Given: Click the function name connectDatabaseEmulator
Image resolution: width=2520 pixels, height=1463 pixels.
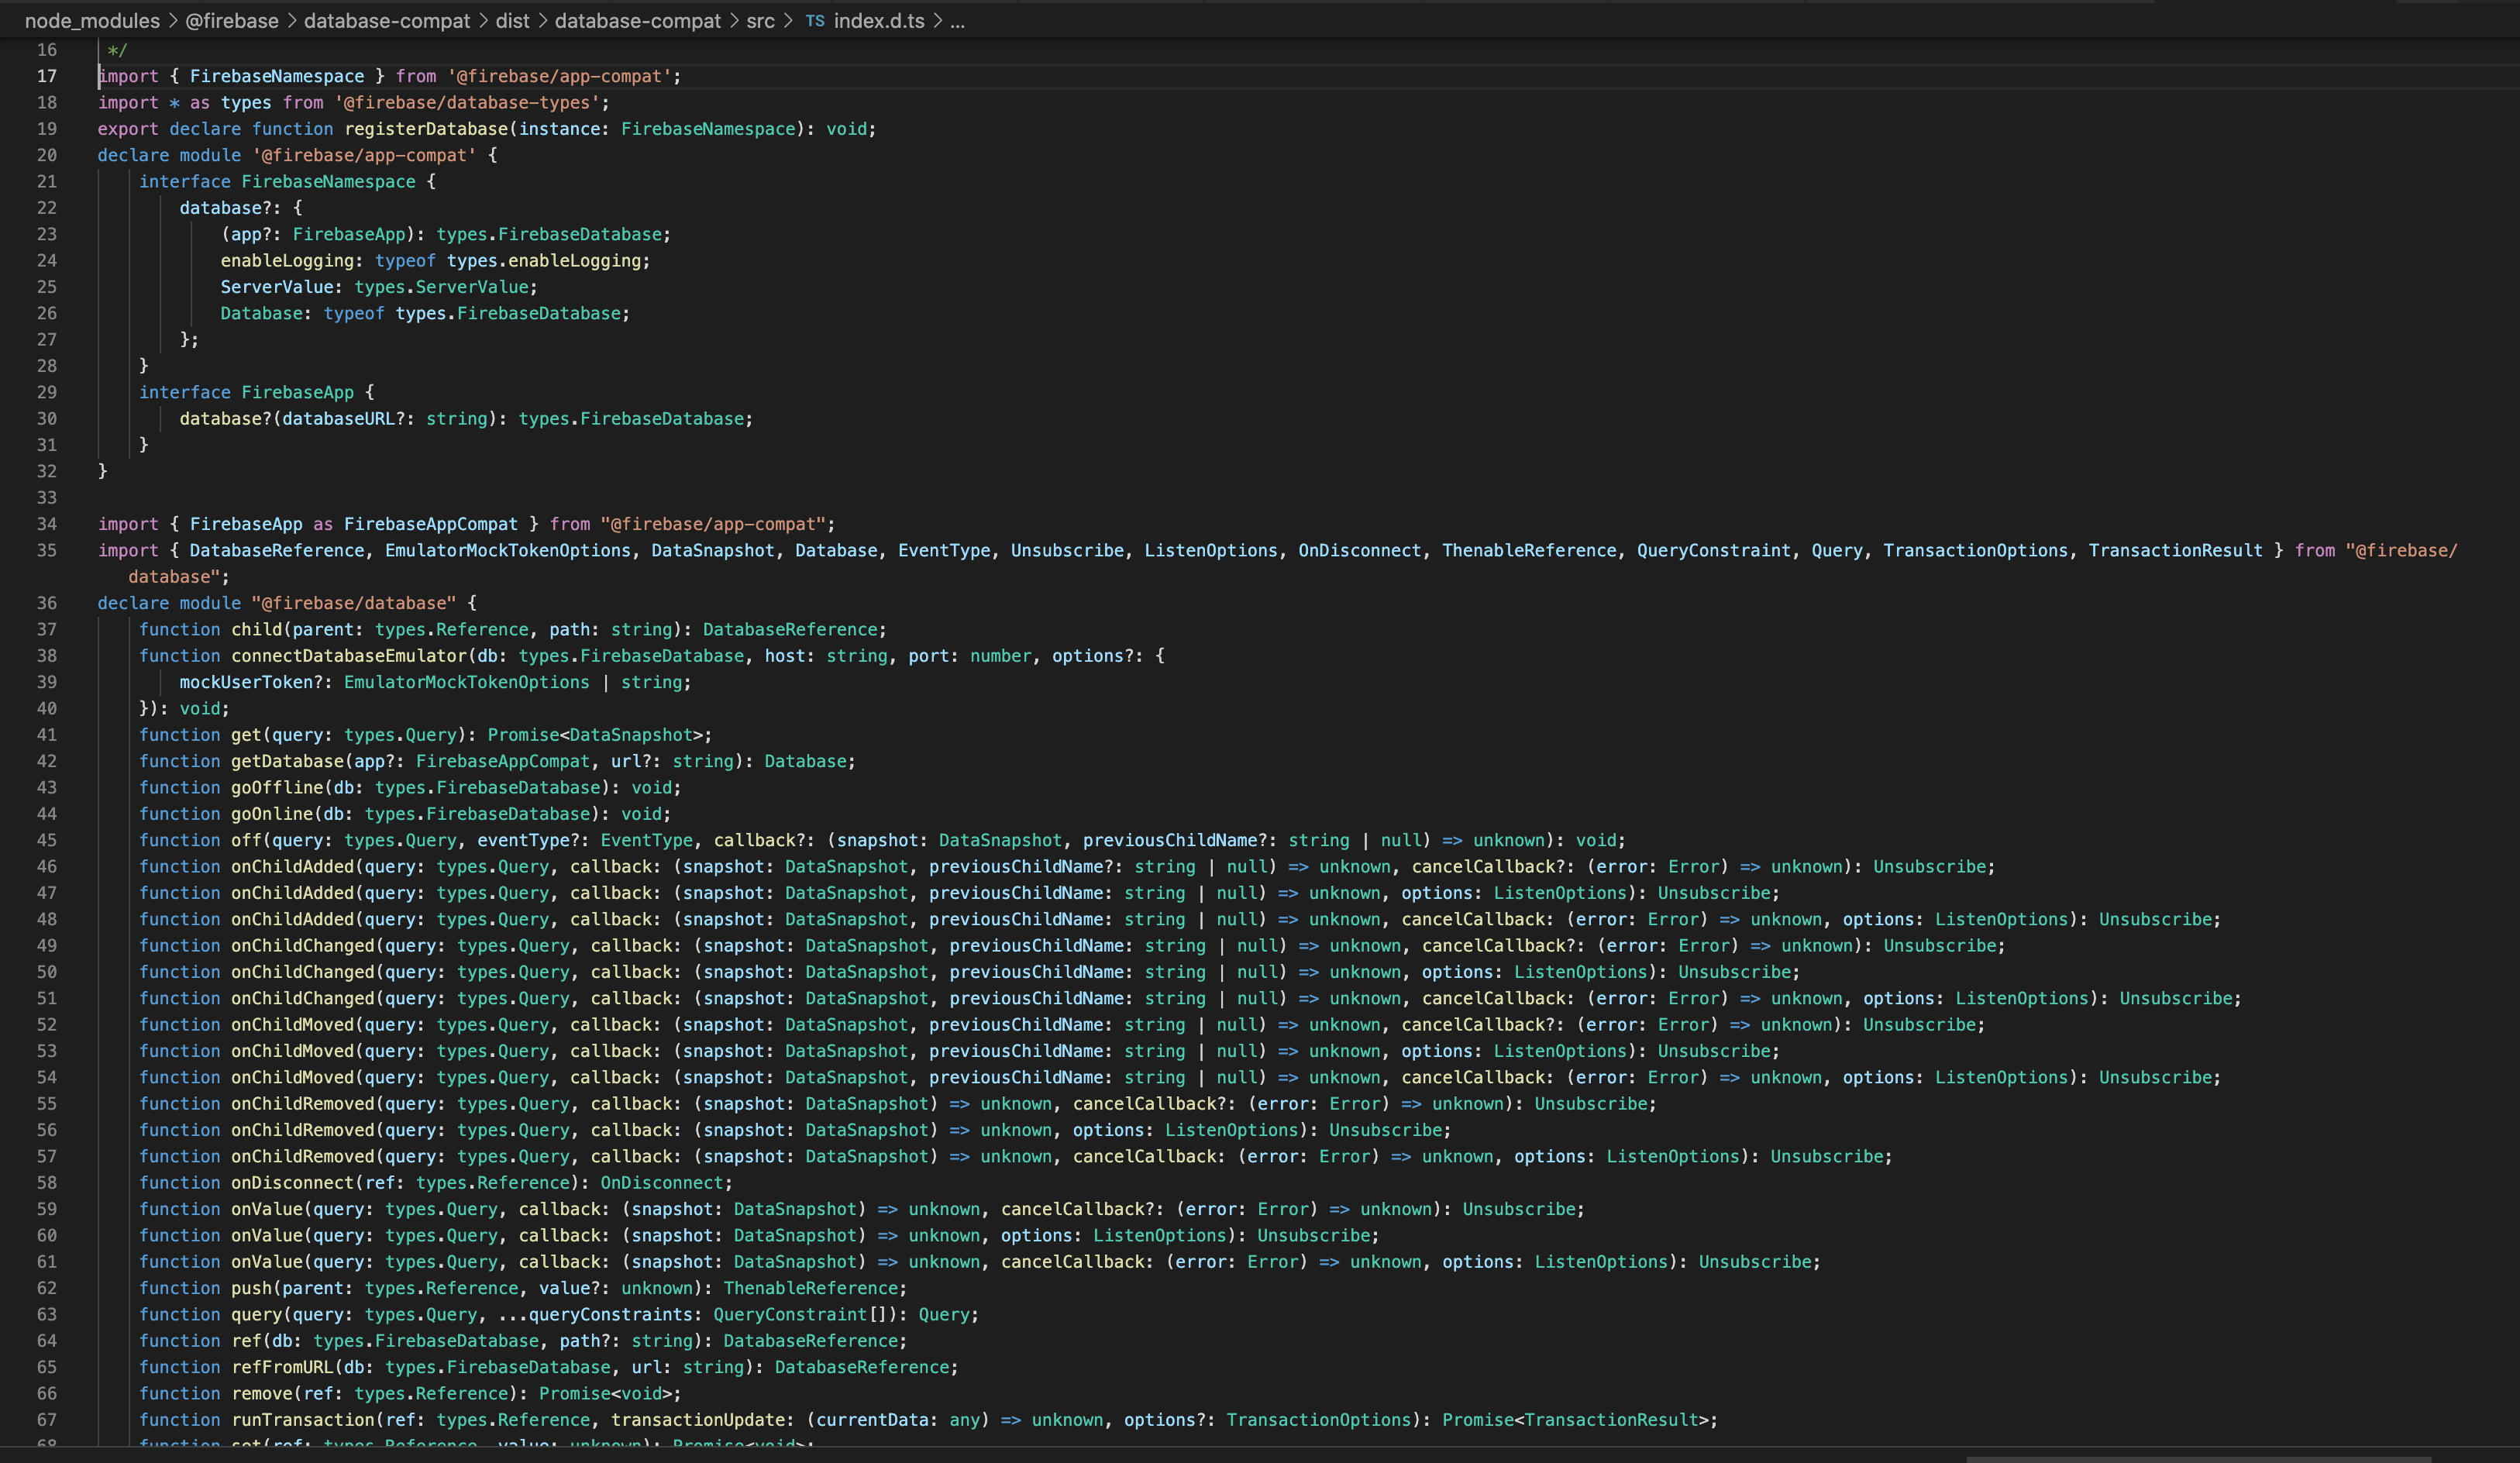Looking at the screenshot, I should click(349, 656).
